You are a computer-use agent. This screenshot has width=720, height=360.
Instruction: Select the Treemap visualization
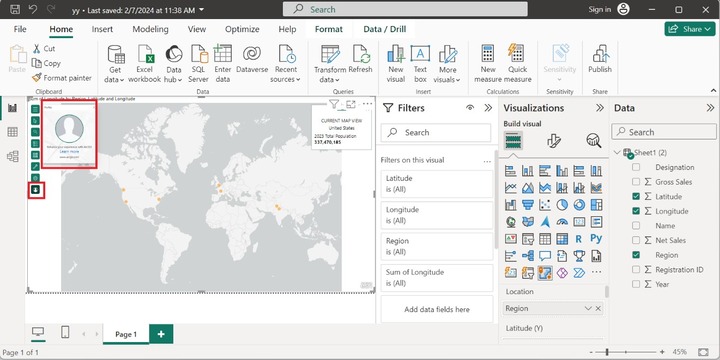click(596, 205)
